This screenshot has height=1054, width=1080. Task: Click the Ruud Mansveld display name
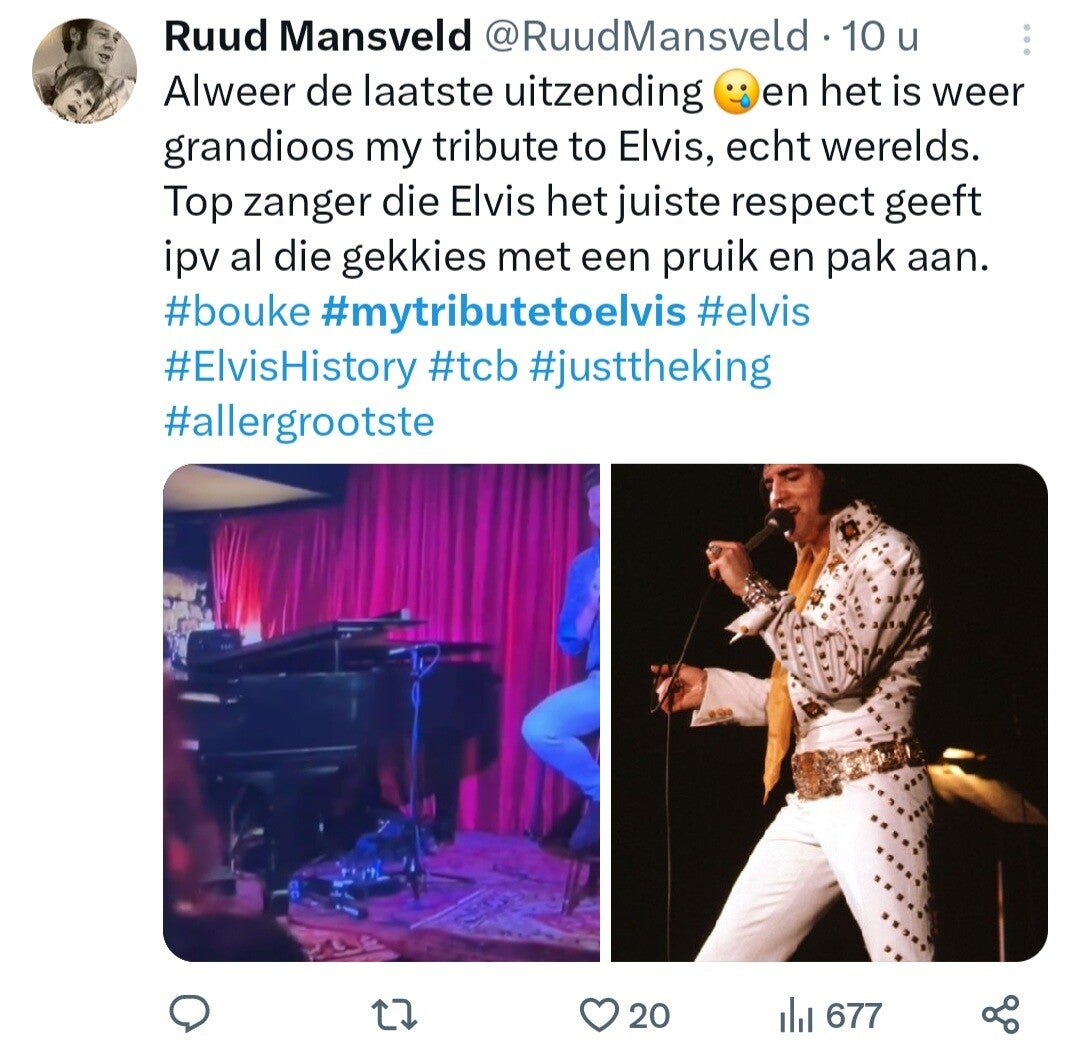tap(318, 36)
